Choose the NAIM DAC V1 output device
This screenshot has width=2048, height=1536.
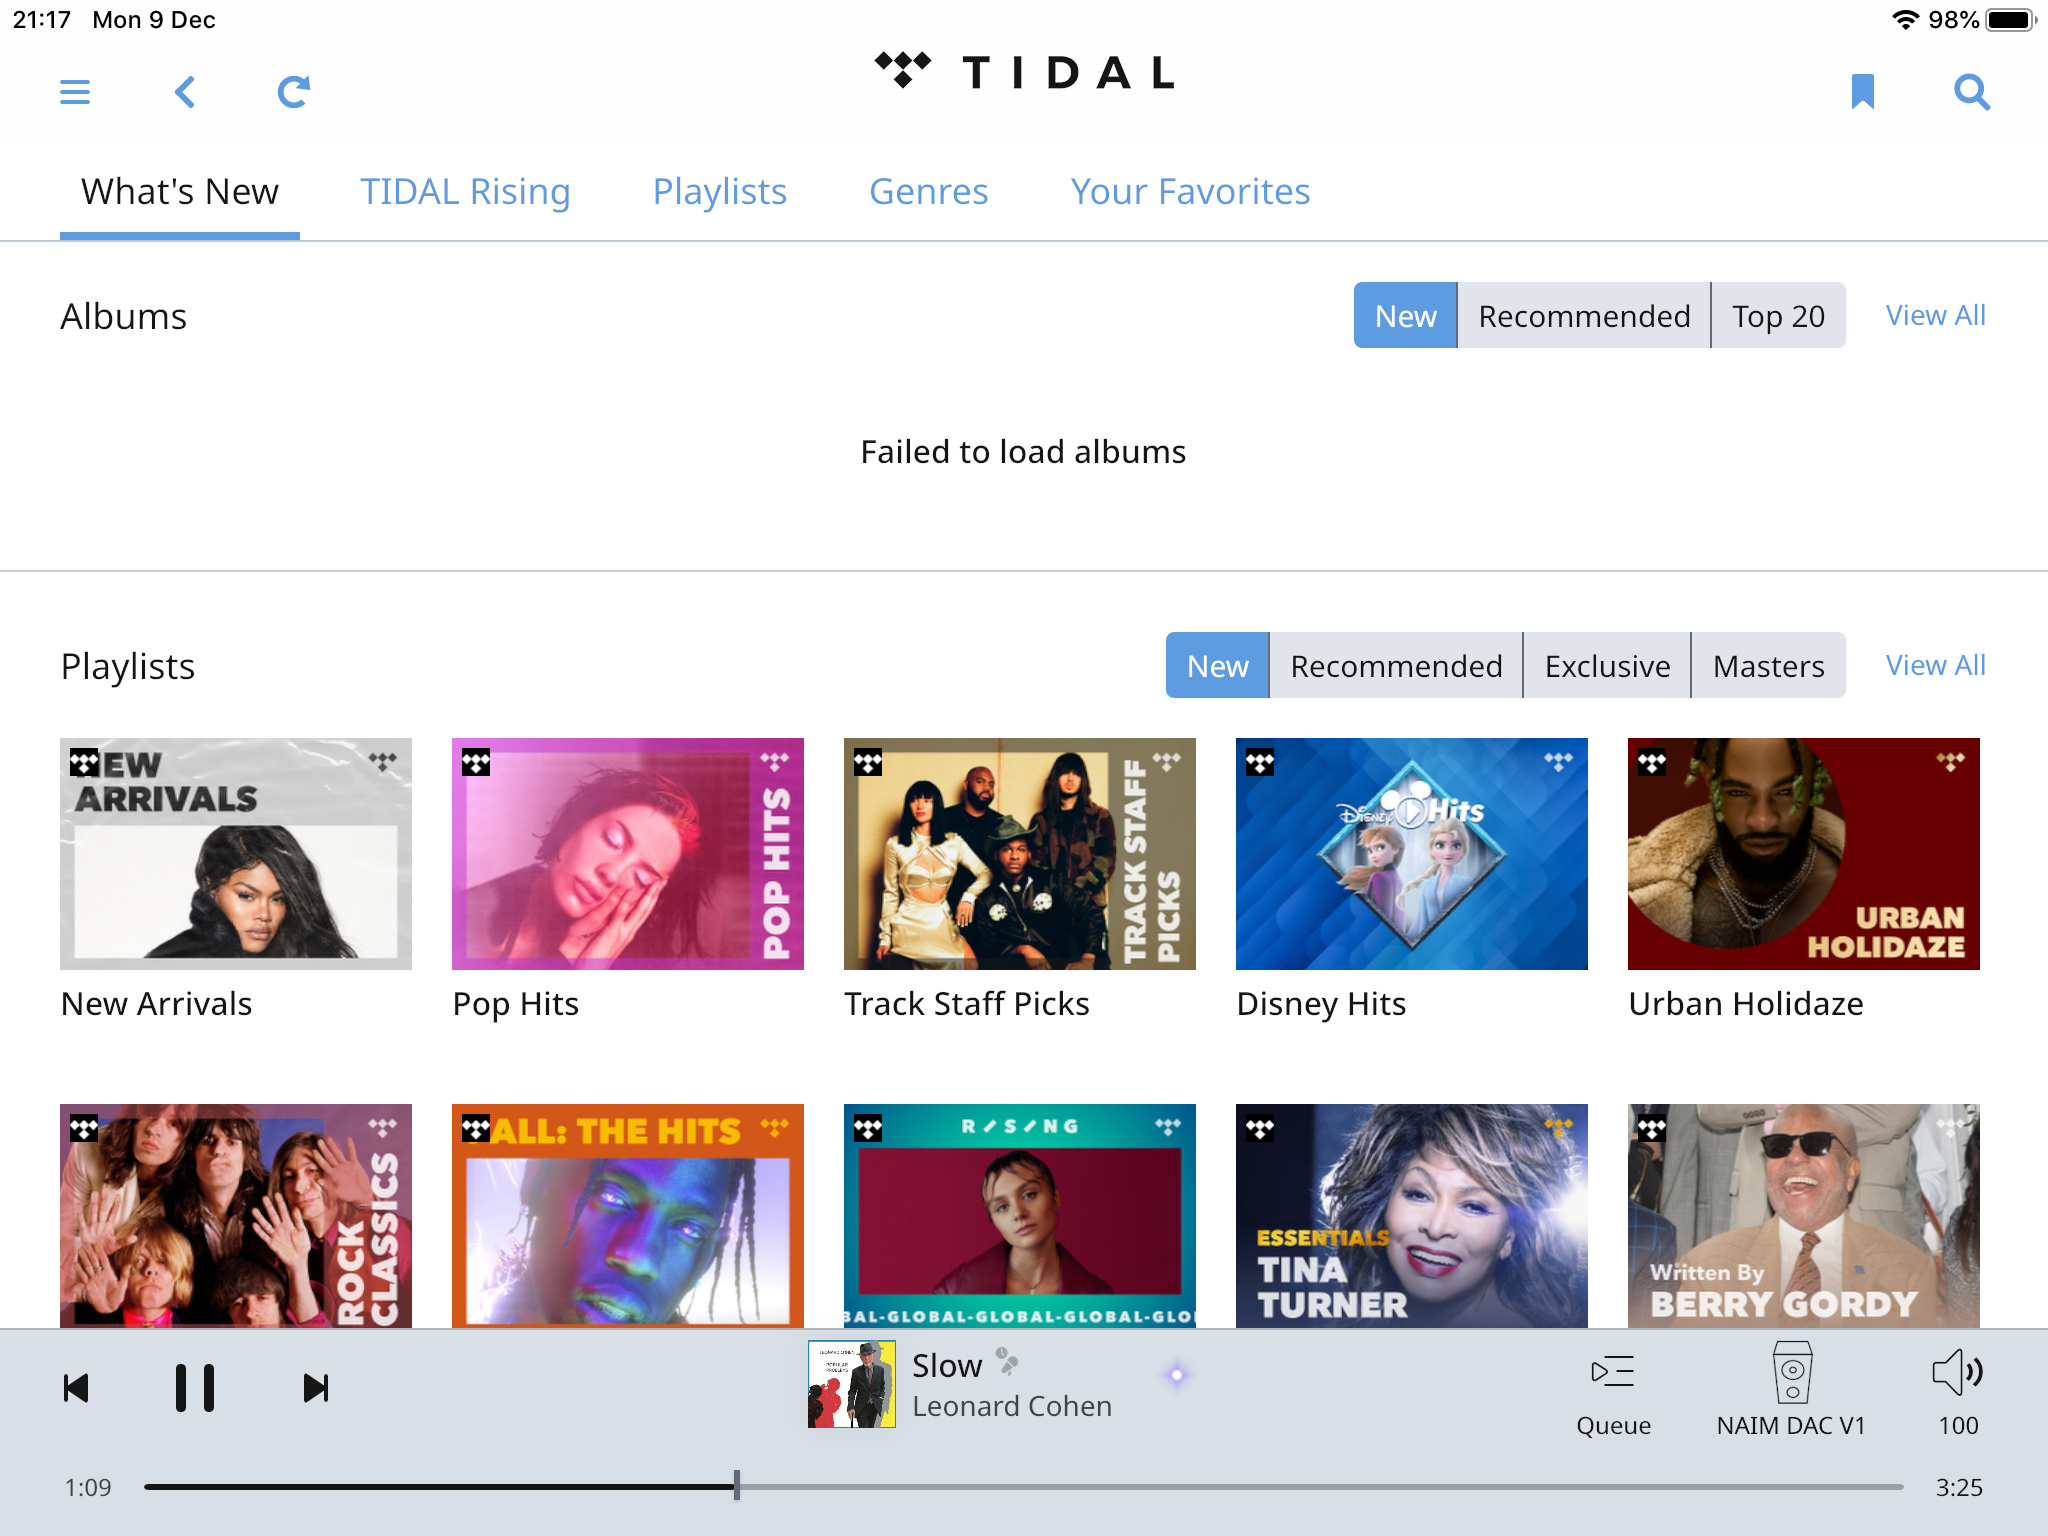[x=1791, y=1390]
